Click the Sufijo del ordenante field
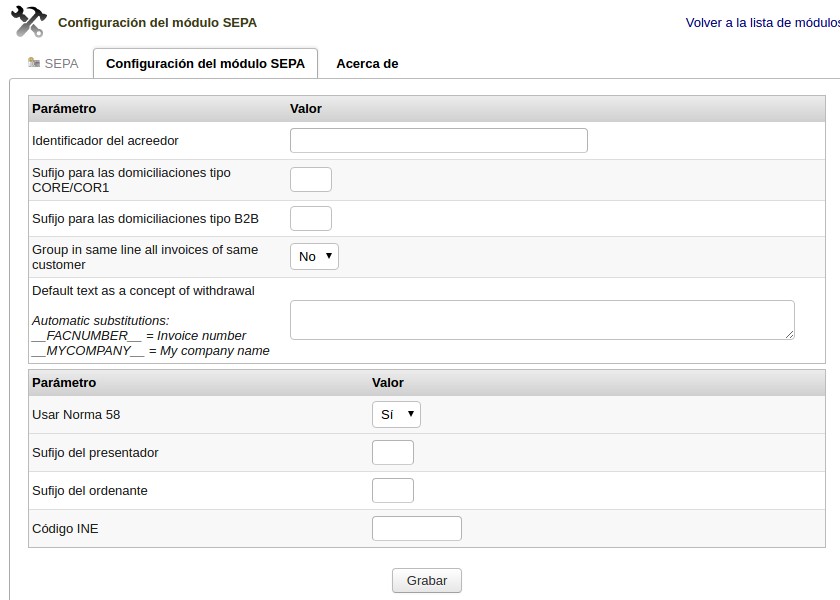This screenshot has width=840, height=600. (392, 491)
